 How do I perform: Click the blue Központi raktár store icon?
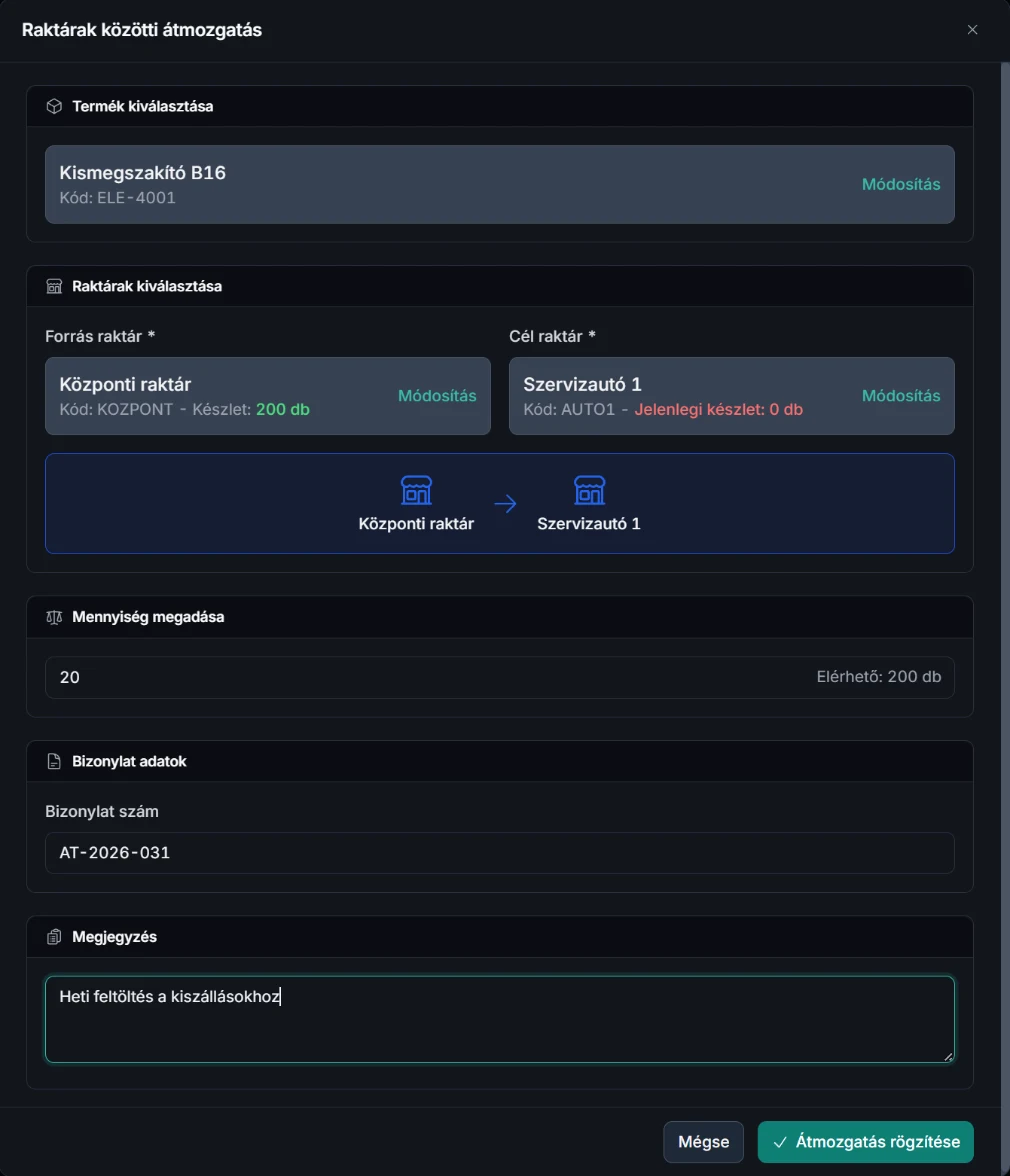tap(416, 490)
